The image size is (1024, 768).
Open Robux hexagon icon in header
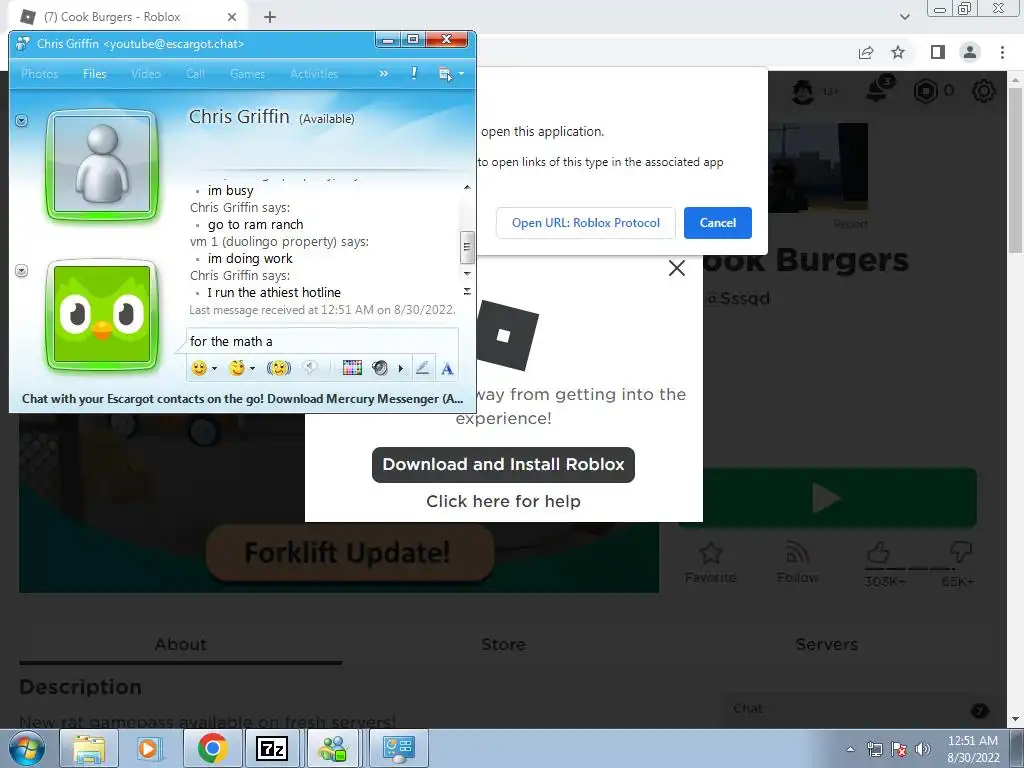(x=925, y=91)
